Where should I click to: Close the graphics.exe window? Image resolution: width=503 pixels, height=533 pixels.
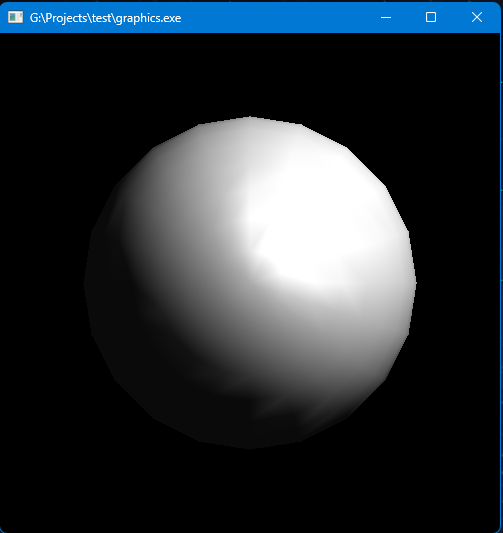pos(477,17)
